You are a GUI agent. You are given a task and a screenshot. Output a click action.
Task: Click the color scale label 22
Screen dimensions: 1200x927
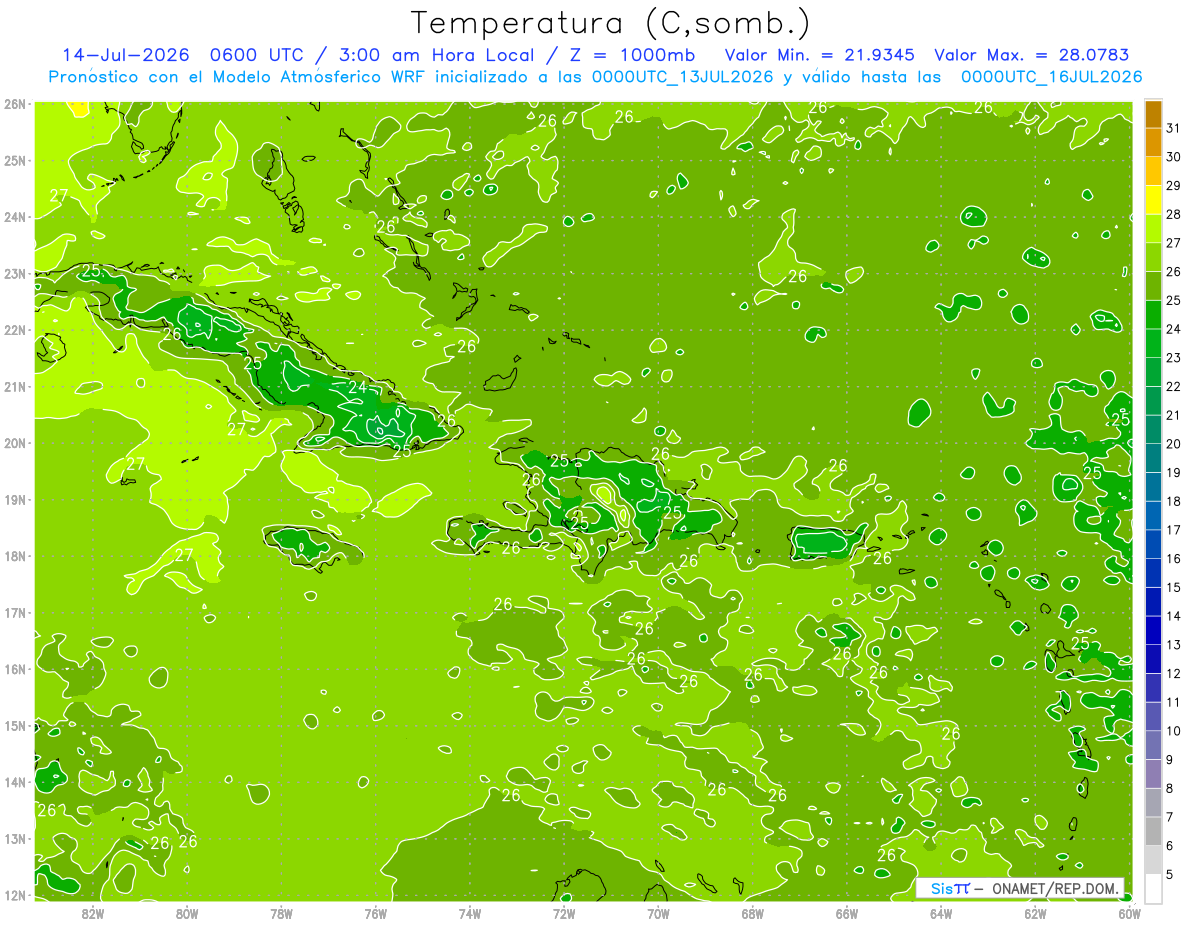tap(1174, 387)
